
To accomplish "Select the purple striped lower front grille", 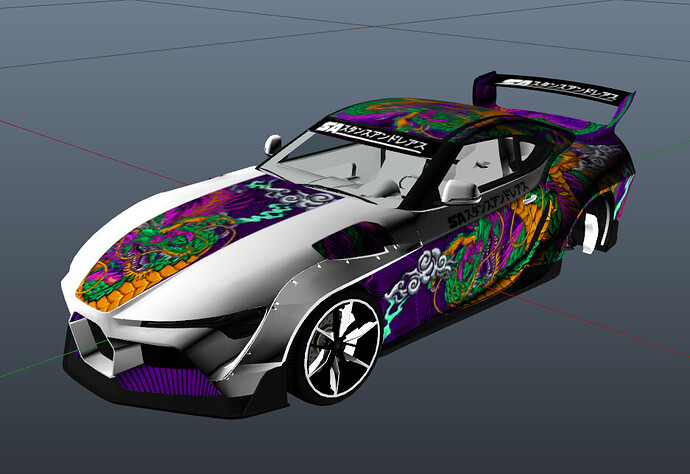I will 168,381.
